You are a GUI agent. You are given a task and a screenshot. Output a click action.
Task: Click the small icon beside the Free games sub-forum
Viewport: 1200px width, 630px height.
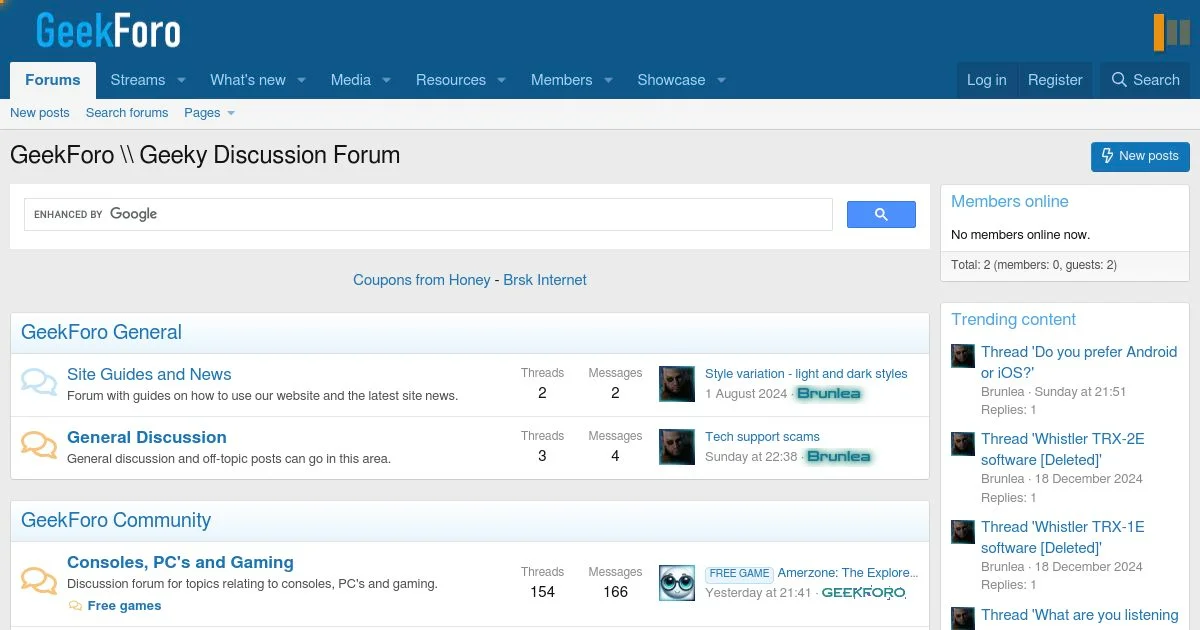point(75,606)
